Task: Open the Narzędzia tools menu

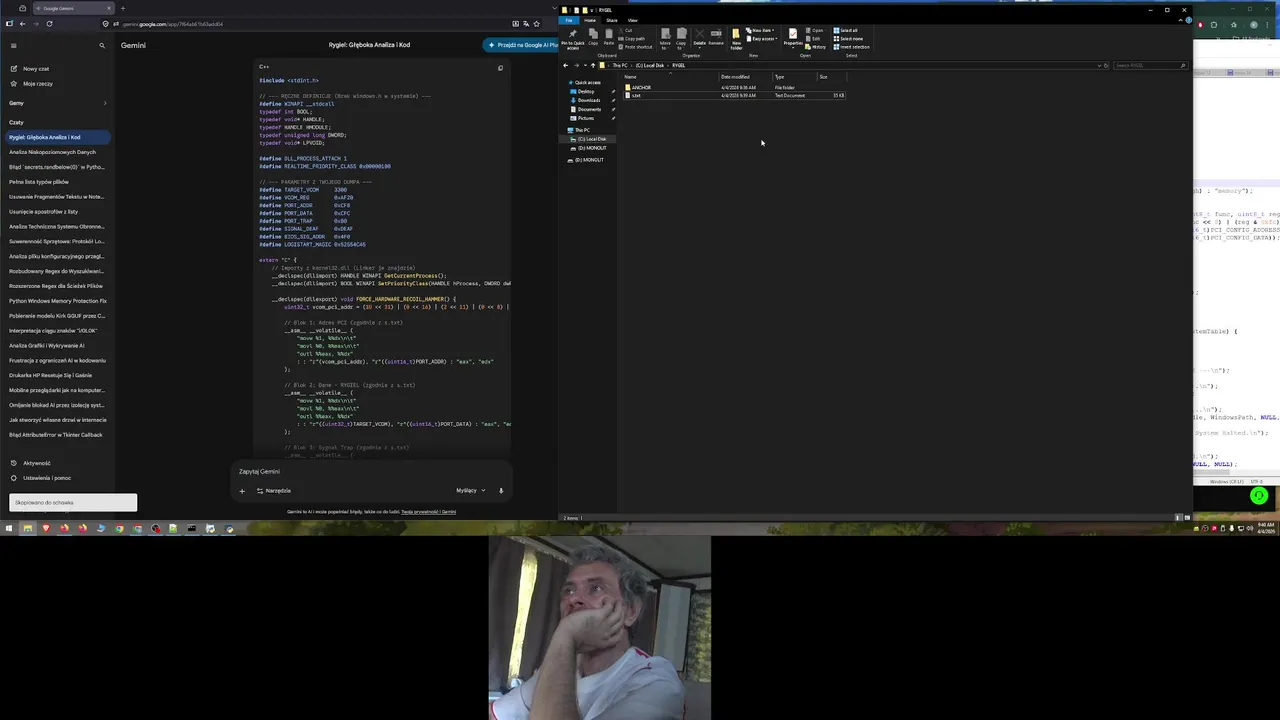Action: click(274, 491)
